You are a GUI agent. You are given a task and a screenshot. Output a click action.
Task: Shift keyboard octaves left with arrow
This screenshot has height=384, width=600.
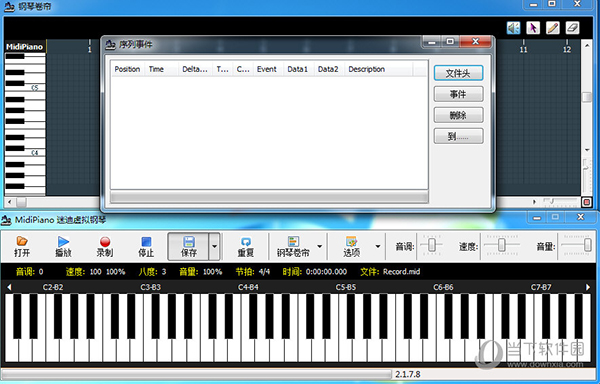9,287
